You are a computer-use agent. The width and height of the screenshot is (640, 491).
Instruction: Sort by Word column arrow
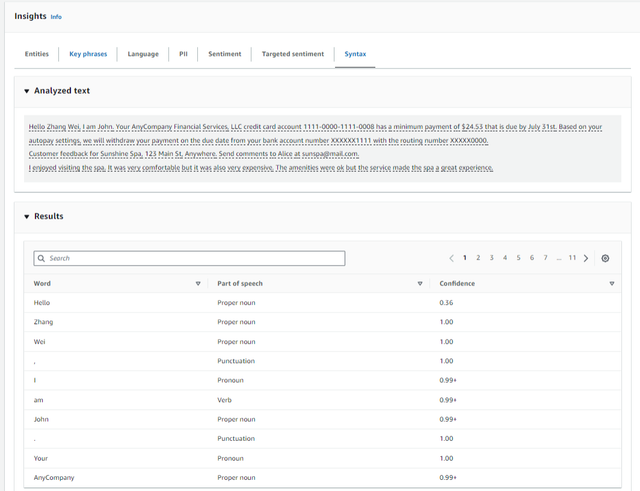[198, 284]
